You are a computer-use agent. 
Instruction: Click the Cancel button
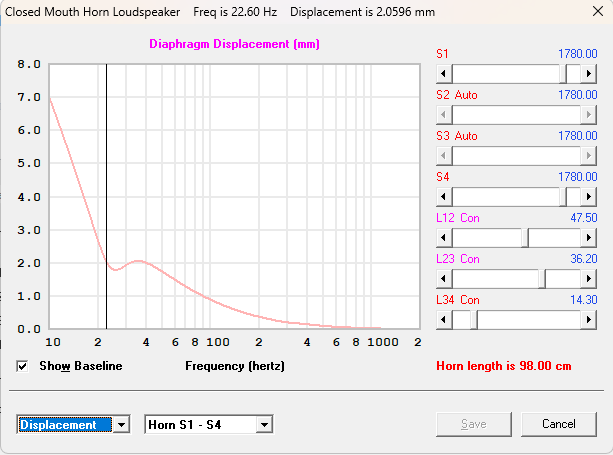tap(559, 424)
